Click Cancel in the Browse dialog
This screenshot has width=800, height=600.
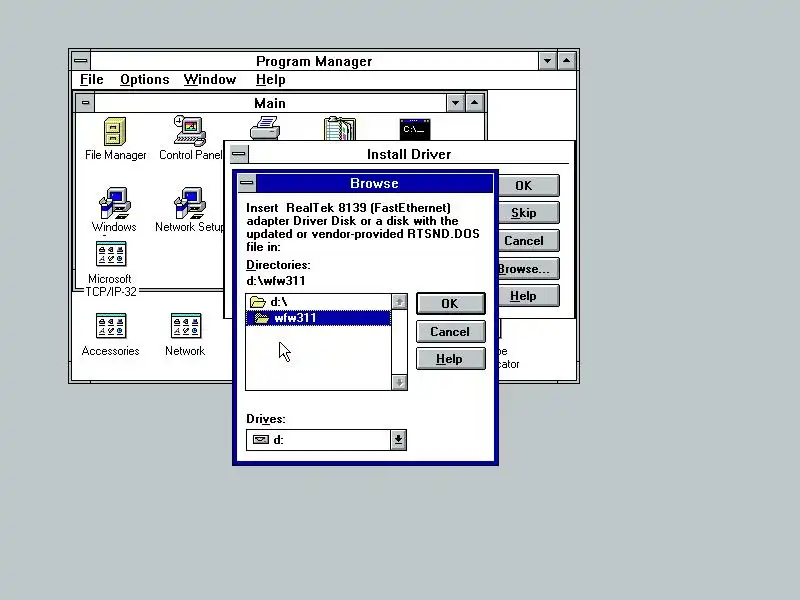[451, 332]
